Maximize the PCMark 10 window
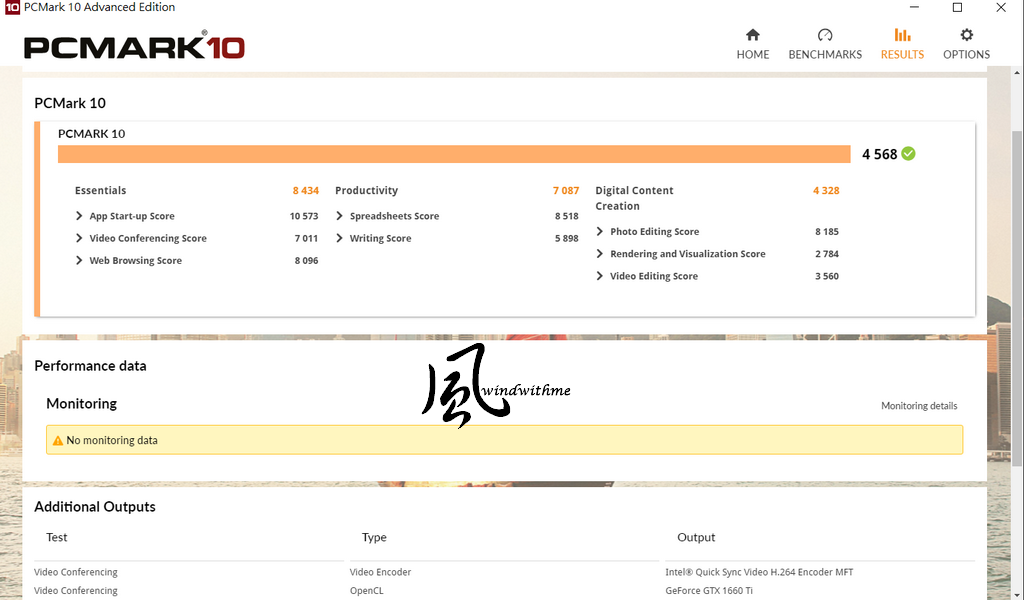The height and width of the screenshot is (600, 1024). point(957,7)
